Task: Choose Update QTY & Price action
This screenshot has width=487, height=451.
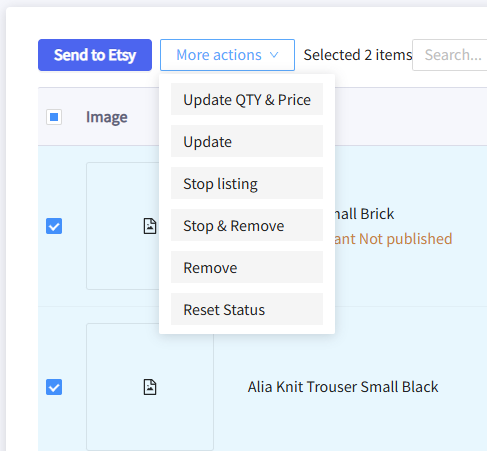Action: (x=247, y=99)
